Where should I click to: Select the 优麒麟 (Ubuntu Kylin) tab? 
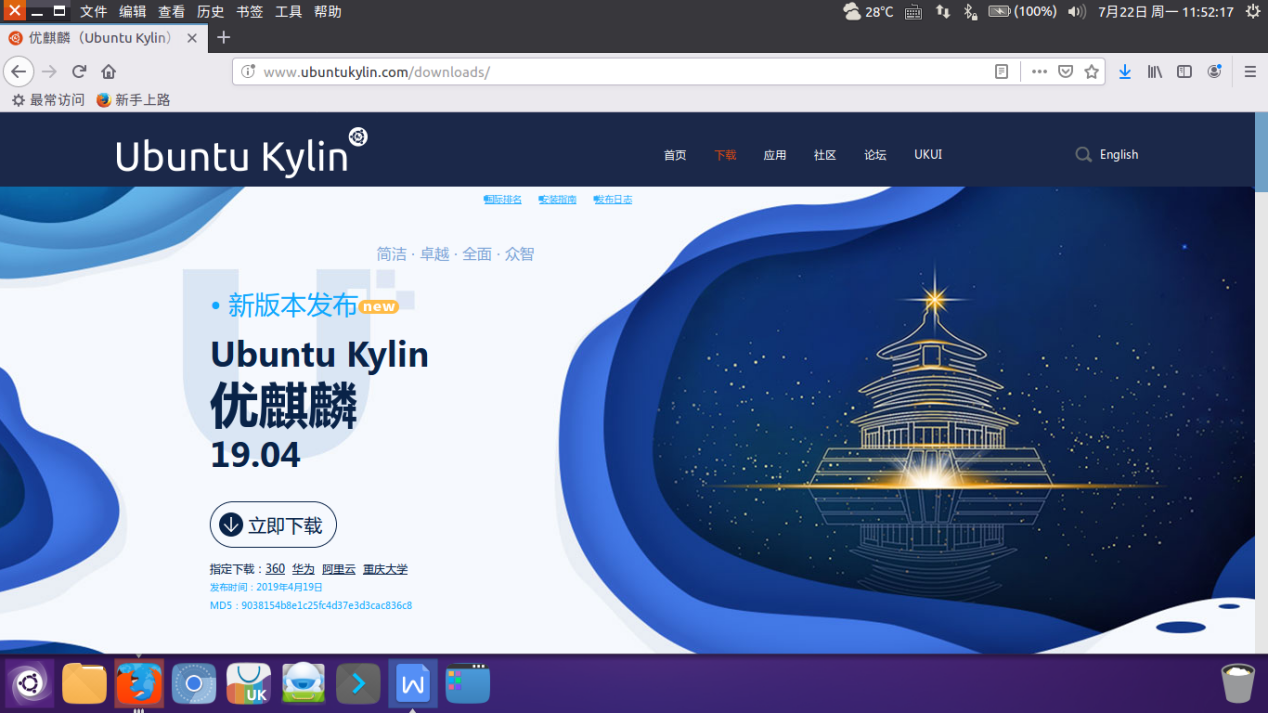(x=104, y=38)
